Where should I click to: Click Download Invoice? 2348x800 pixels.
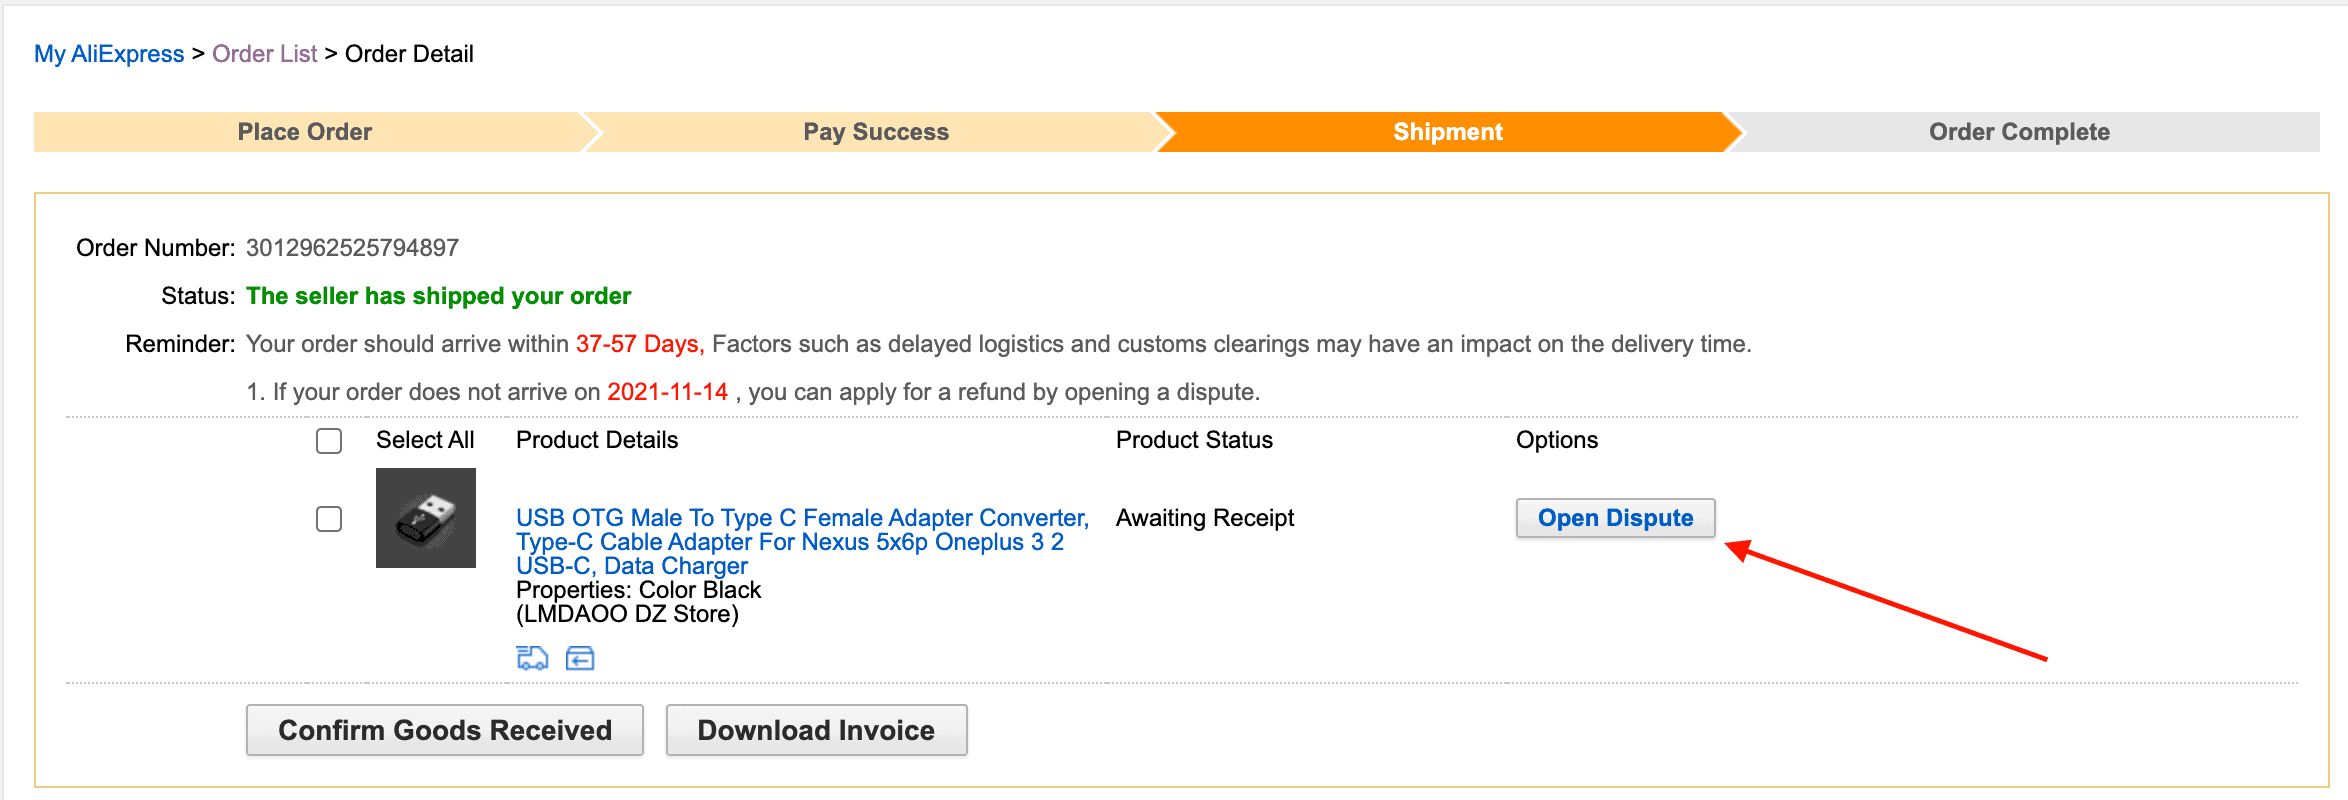coord(816,729)
